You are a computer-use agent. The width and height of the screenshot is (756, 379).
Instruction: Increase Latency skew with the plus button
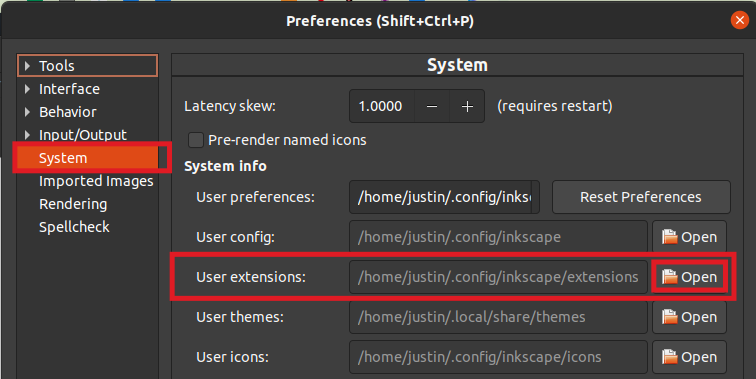coord(467,106)
